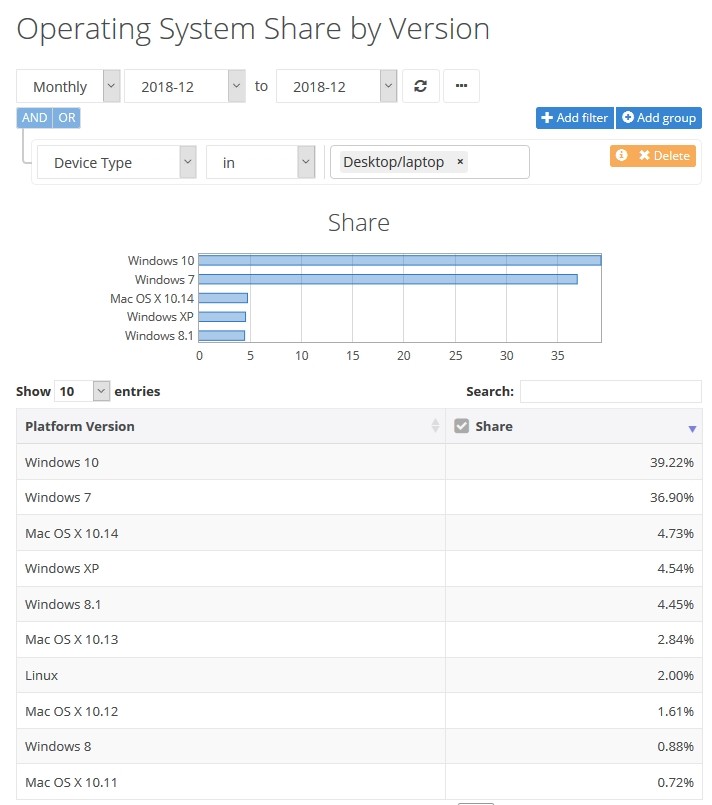Select the Linux table row

[x=359, y=675]
